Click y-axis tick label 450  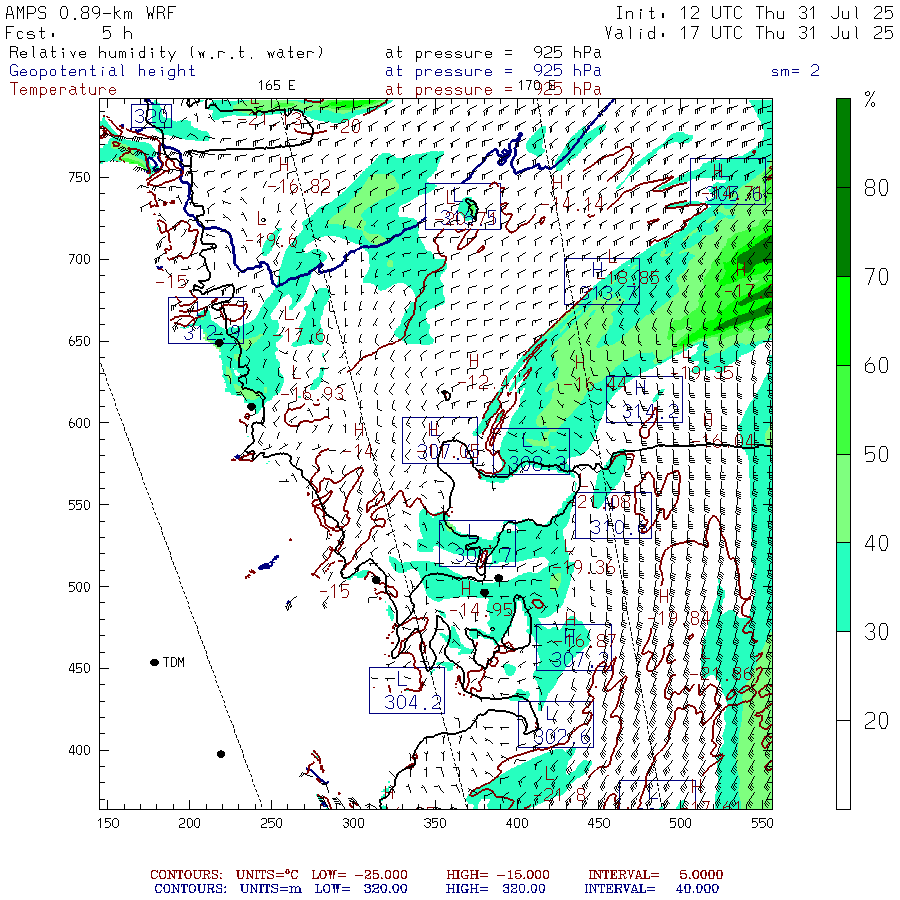(x=79, y=669)
